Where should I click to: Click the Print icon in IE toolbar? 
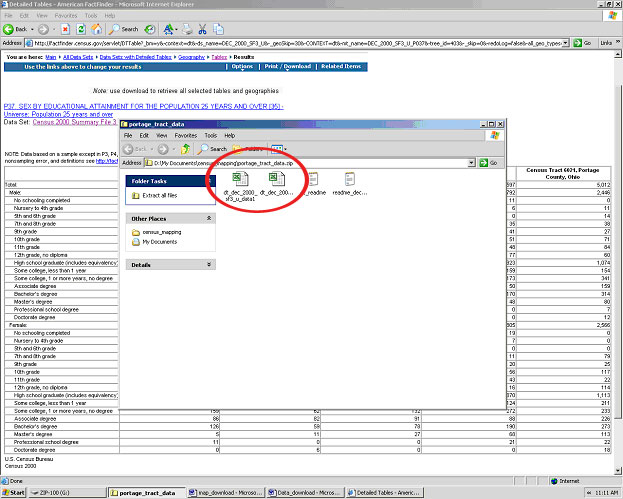click(188, 29)
